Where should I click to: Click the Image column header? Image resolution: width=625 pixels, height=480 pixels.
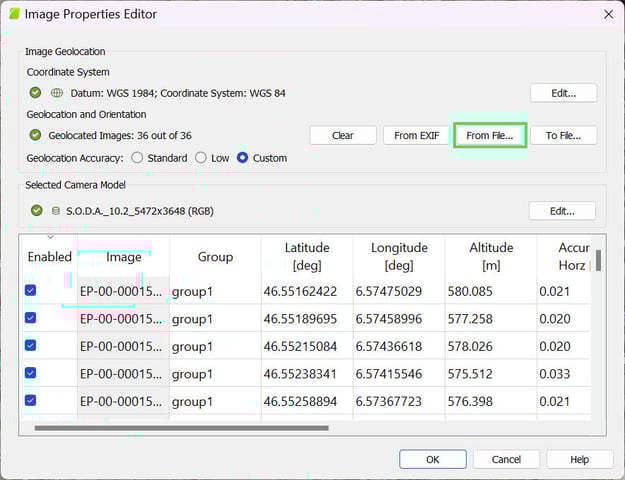[x=124, y=257]
